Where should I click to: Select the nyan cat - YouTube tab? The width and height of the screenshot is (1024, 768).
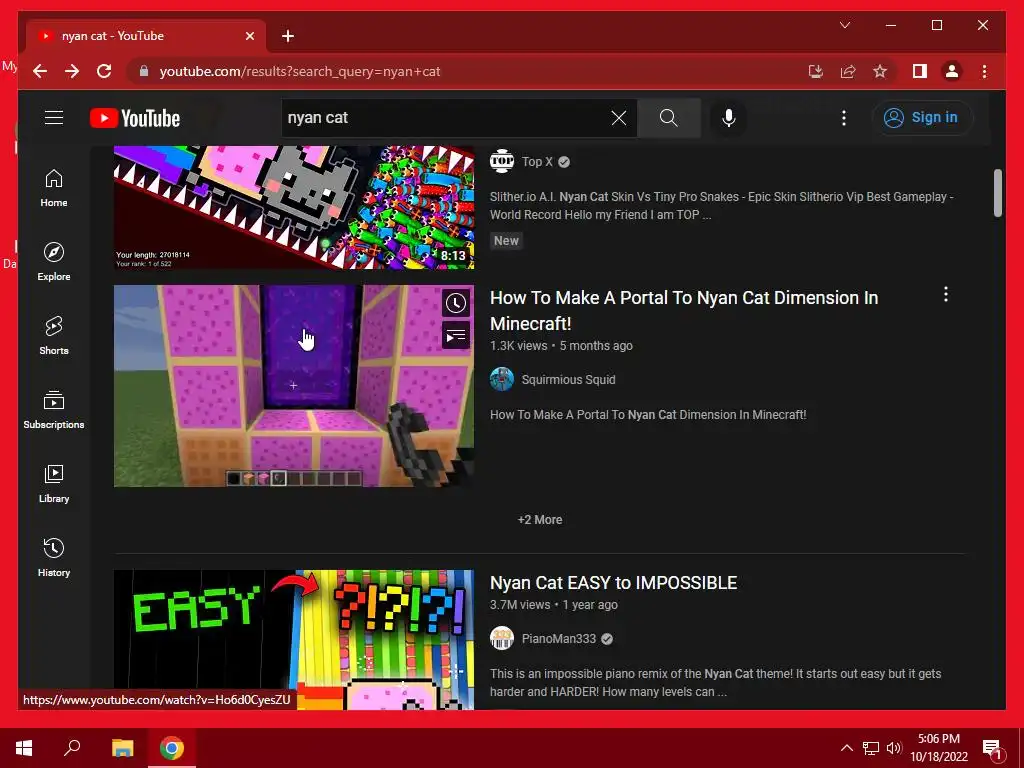coord(146,36)
